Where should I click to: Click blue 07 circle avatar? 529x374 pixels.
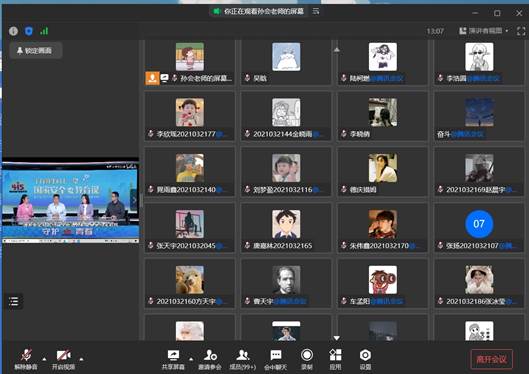(x=479, y=224)
